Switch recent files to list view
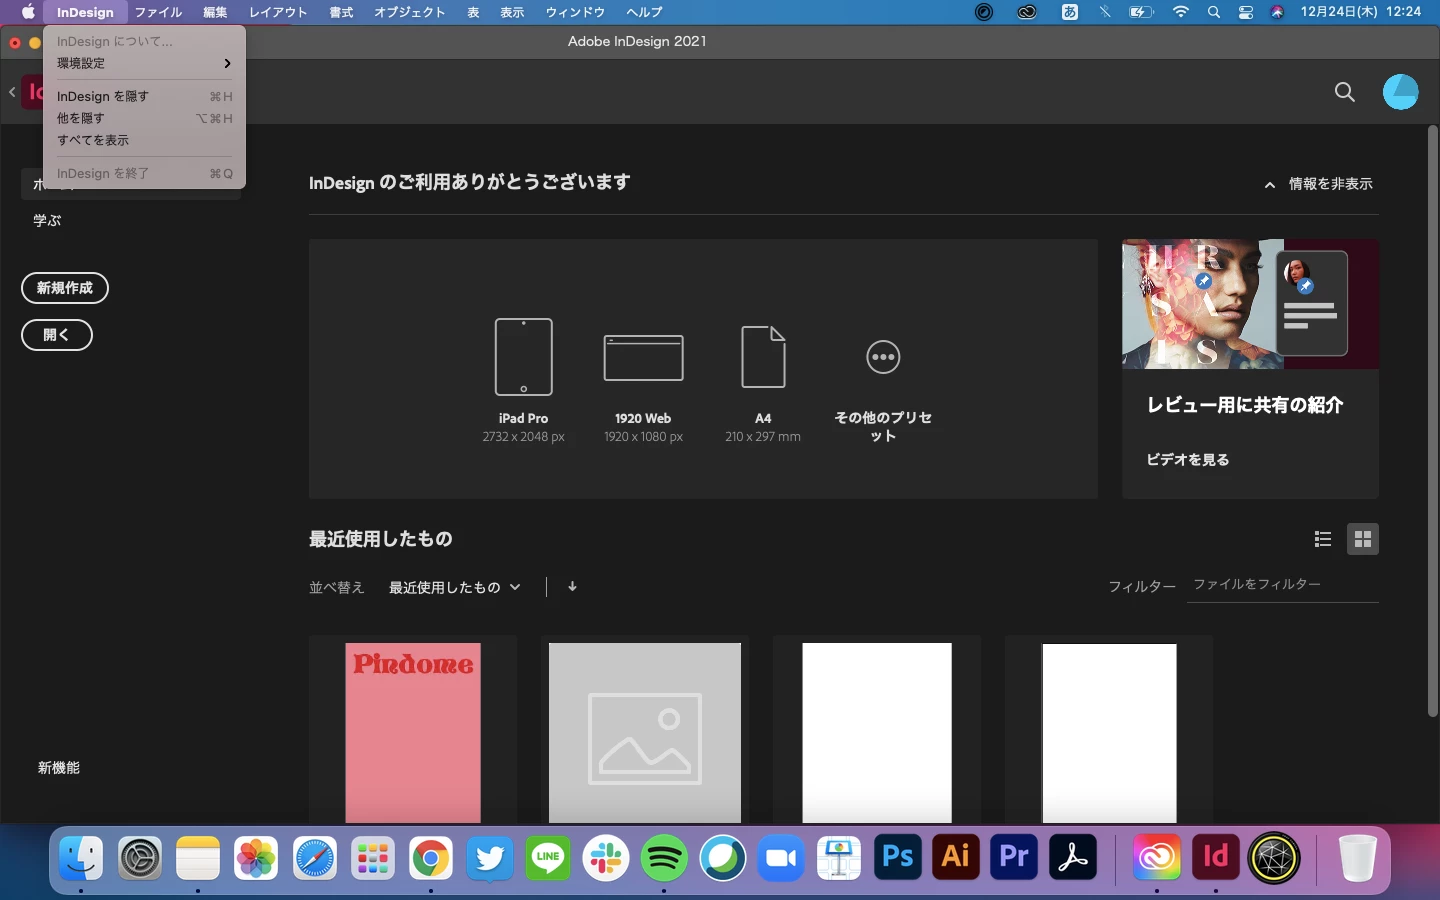Screen dimensions: 1440x900 pyautogui.click(x=1323, y=539)
